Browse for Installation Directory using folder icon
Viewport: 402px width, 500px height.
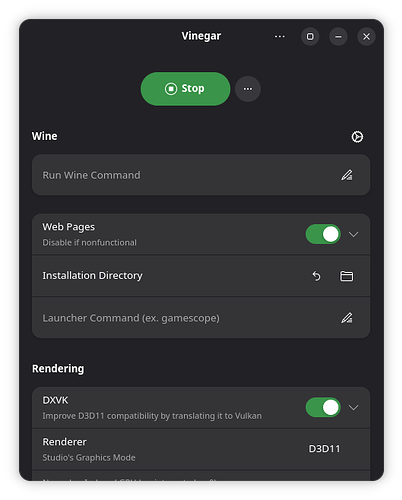click(346, 276)
